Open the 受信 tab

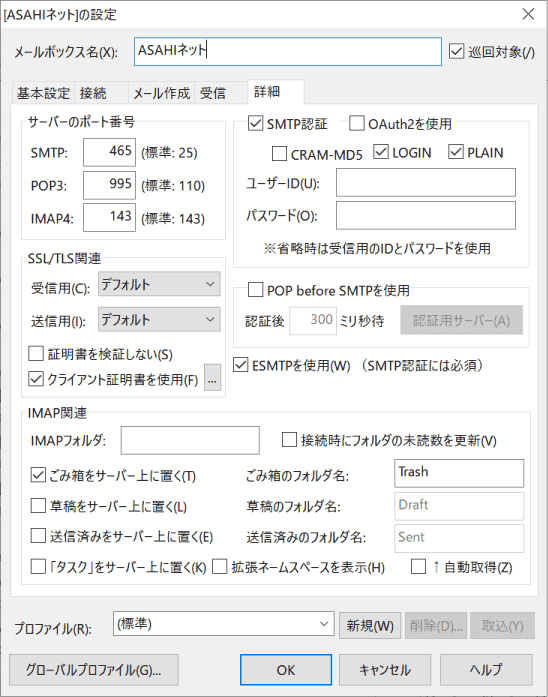coord(221,93)
